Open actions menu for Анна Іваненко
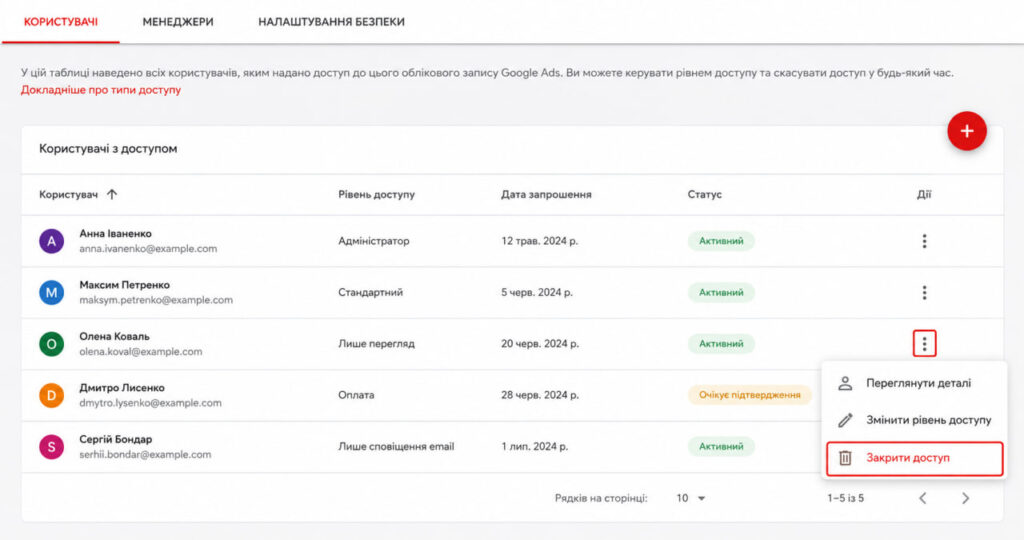This screenshot has width=1024, height=540. (924, 241)
